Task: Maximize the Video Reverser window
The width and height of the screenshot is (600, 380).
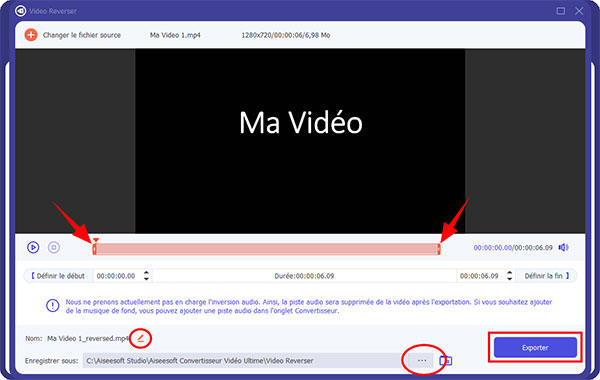Action: click(561, 11)
